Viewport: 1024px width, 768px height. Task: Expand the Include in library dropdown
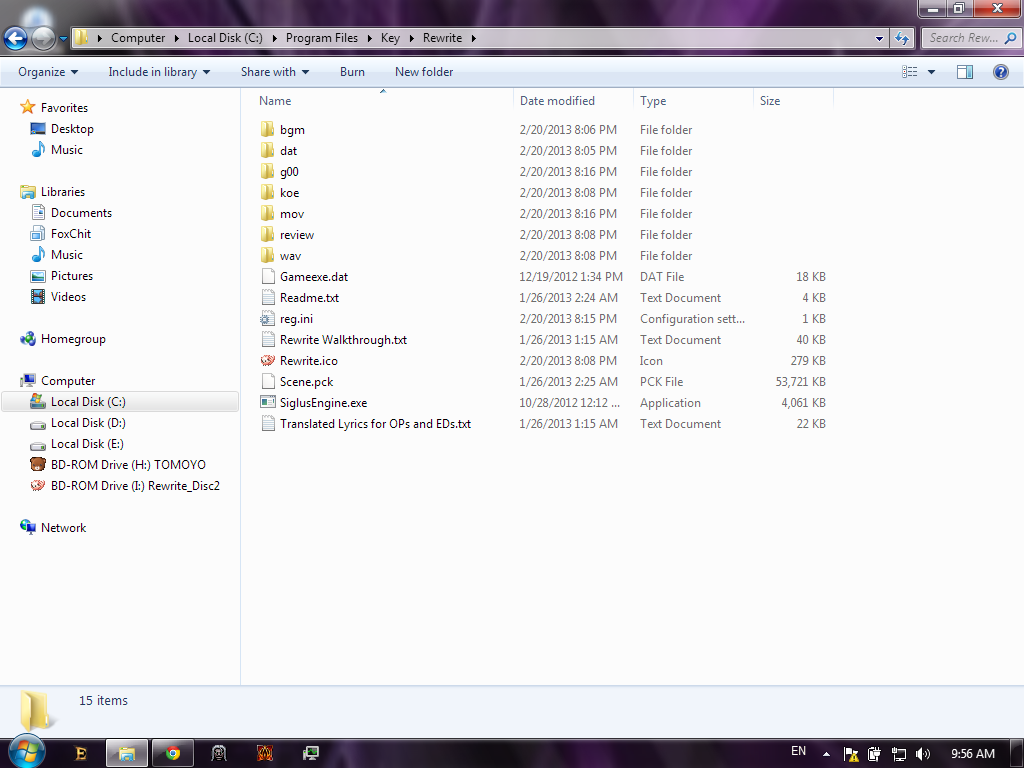coord(159,72)
